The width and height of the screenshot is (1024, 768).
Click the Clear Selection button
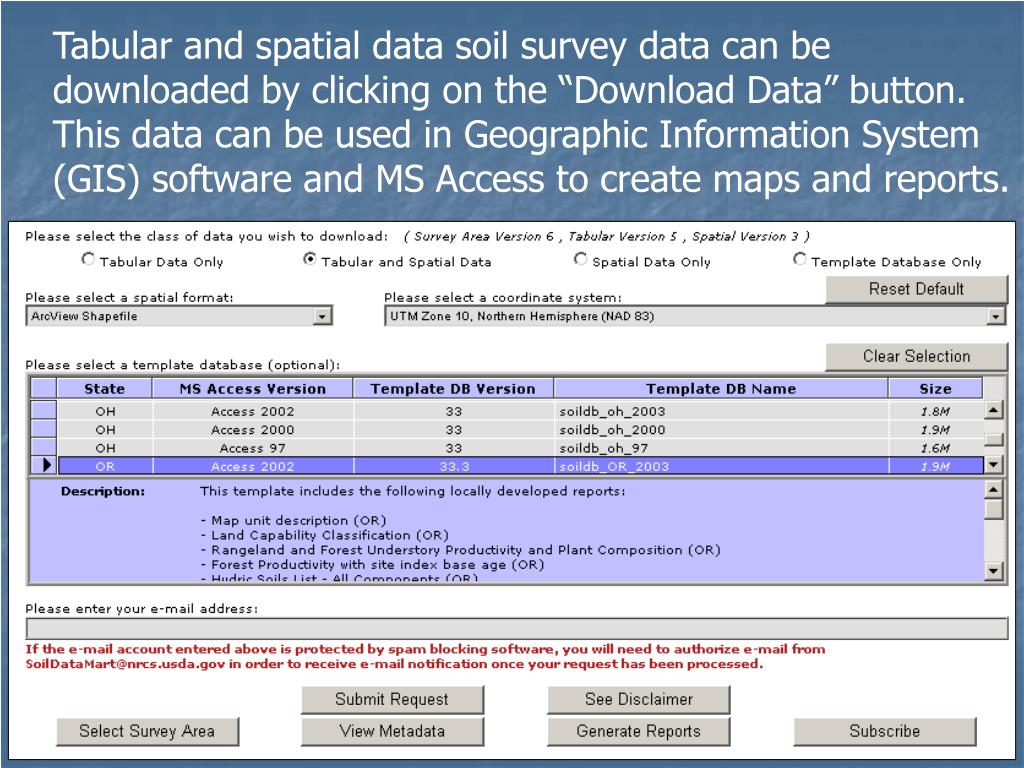[916, 357]
